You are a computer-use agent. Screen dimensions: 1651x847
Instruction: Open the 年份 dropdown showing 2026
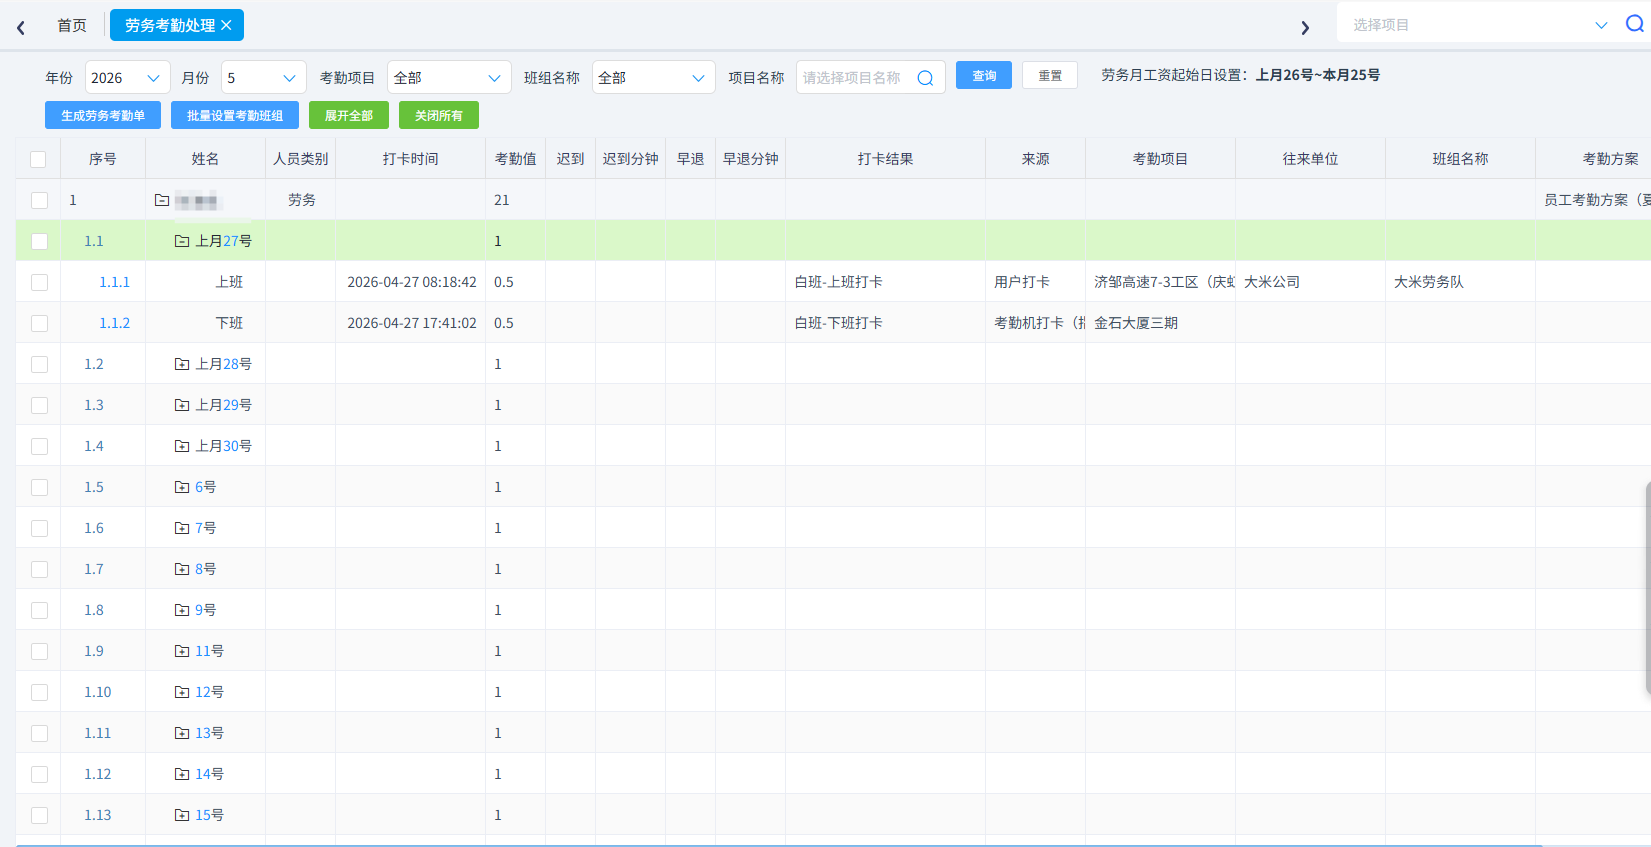(126, 78)
